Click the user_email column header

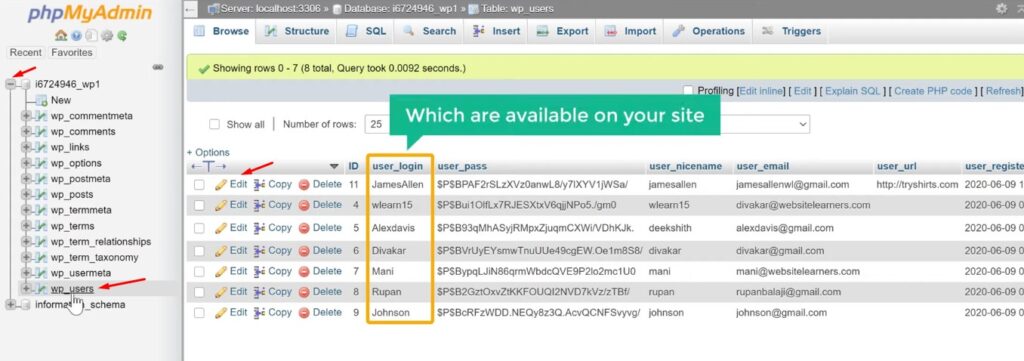(x=763, y=166)
